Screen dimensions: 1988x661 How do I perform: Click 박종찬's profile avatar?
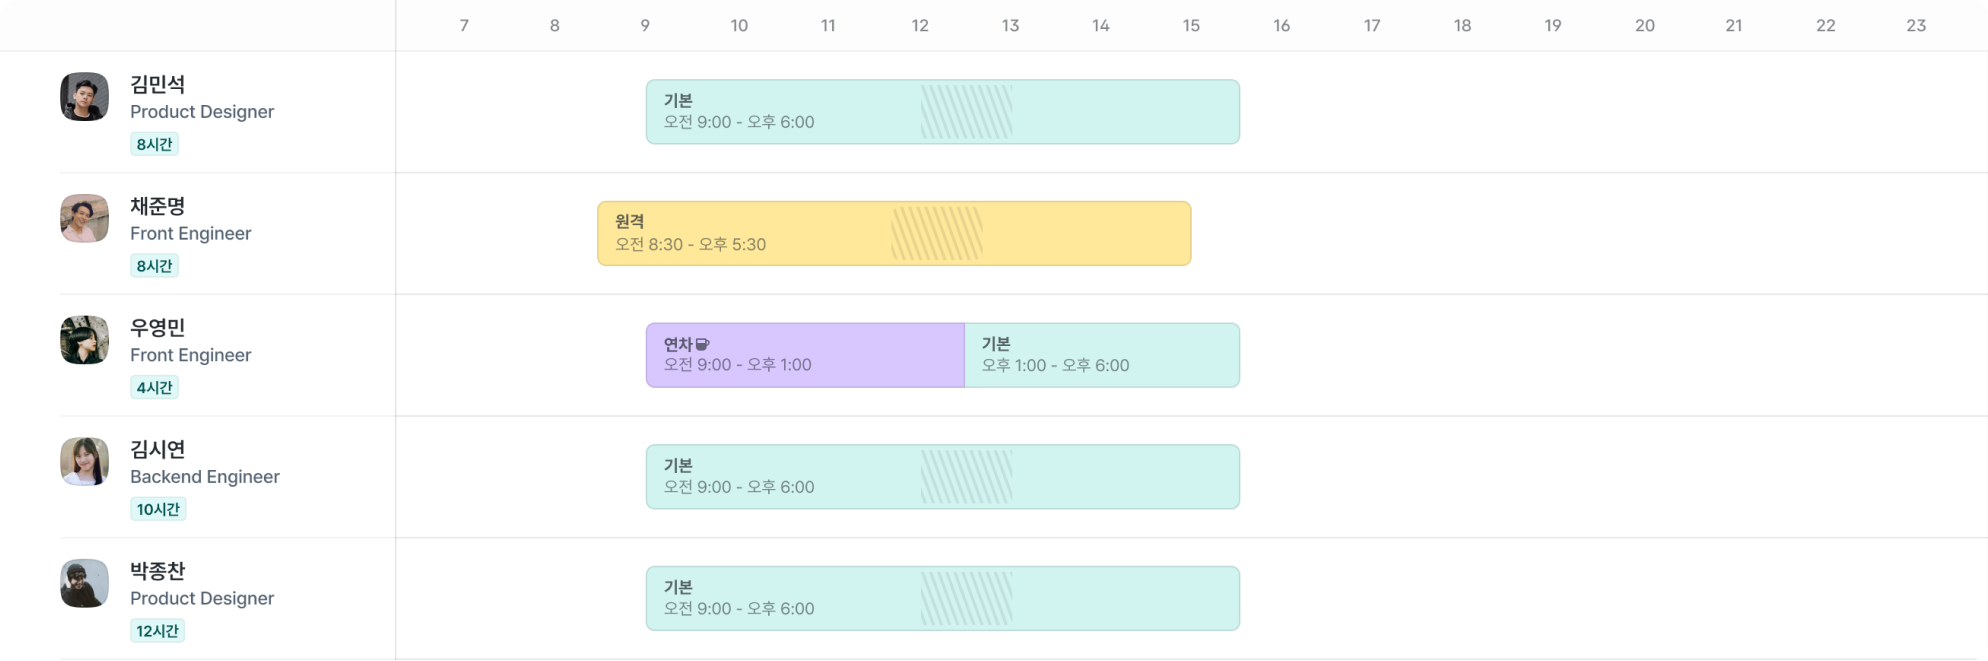[x=84, y=583]
